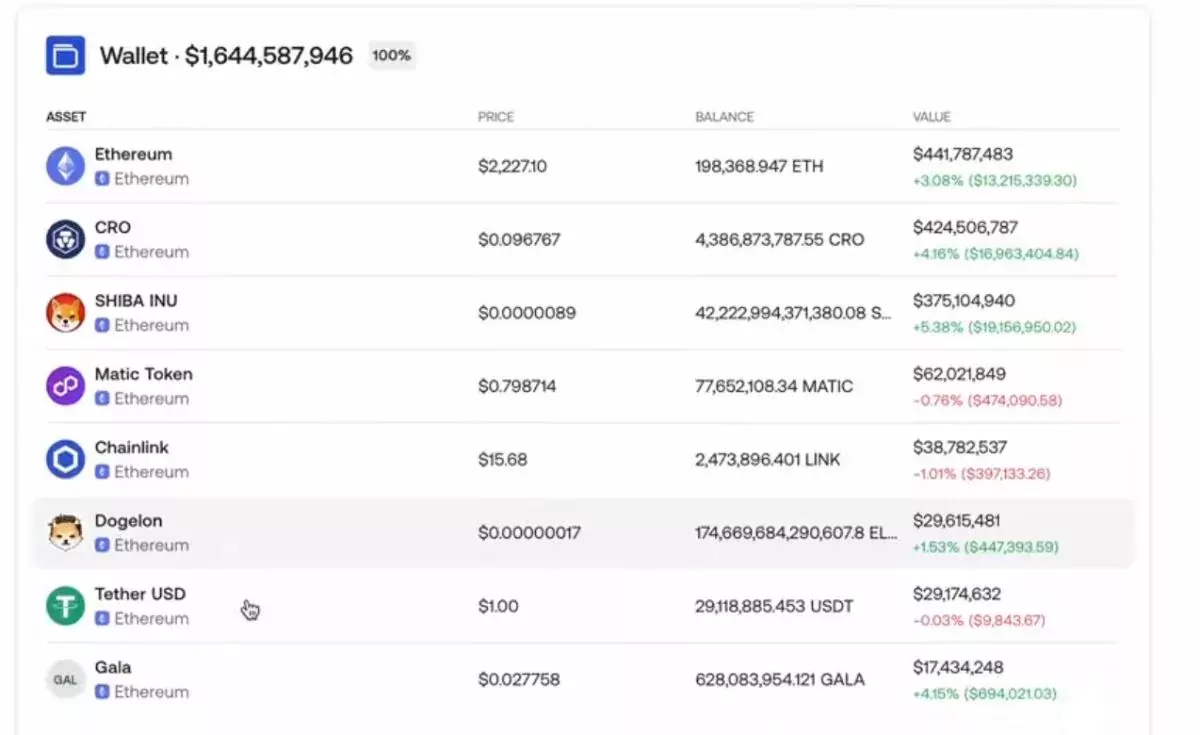This screenshot has height=735, width=1200.
Task: Click the balance 4,386,873,787.55 CRO
Action: (x=780, y=240)
